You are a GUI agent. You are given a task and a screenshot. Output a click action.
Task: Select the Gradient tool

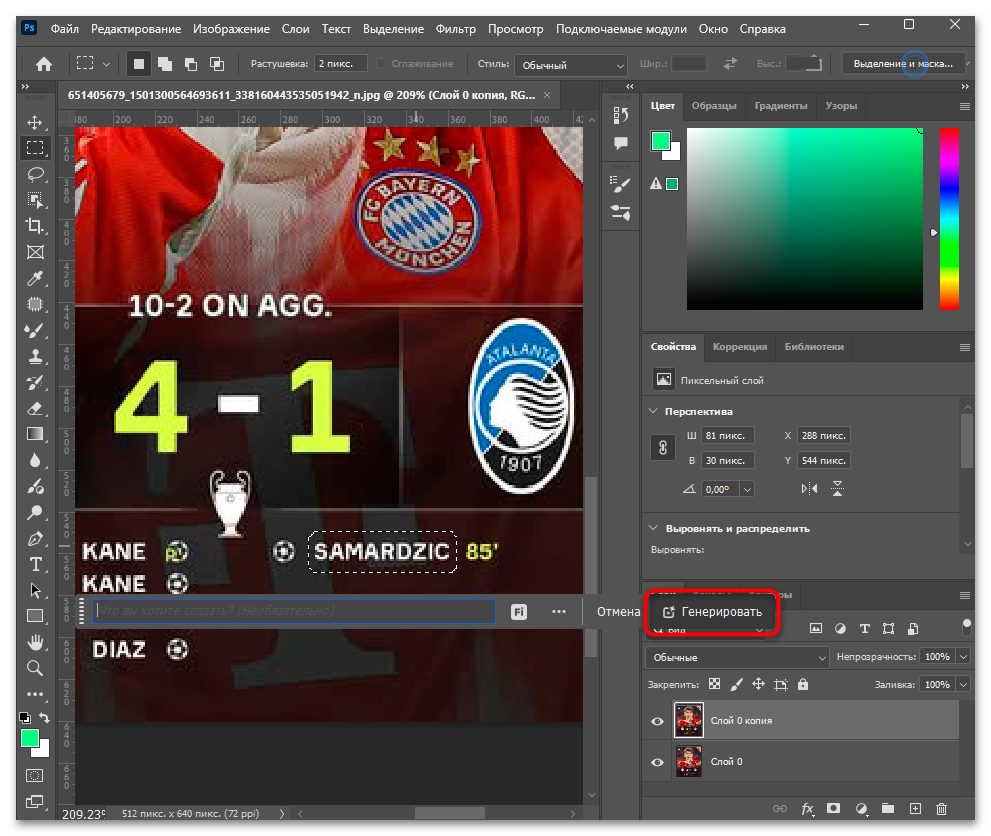[35, 434]
